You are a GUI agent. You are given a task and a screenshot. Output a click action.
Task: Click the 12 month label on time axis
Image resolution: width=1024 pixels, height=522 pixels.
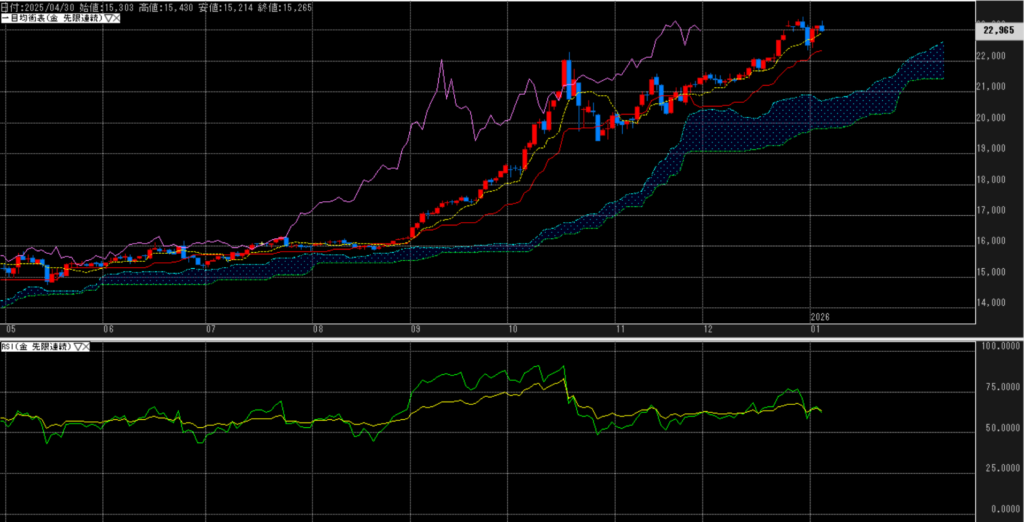tap(708, 328)
